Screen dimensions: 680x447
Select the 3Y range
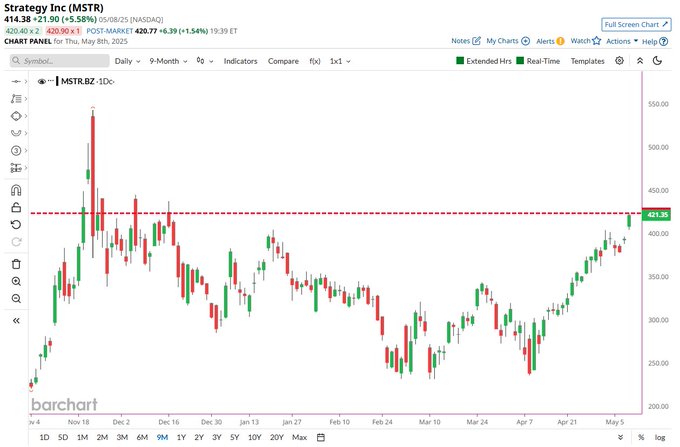(x=217, y=437)
